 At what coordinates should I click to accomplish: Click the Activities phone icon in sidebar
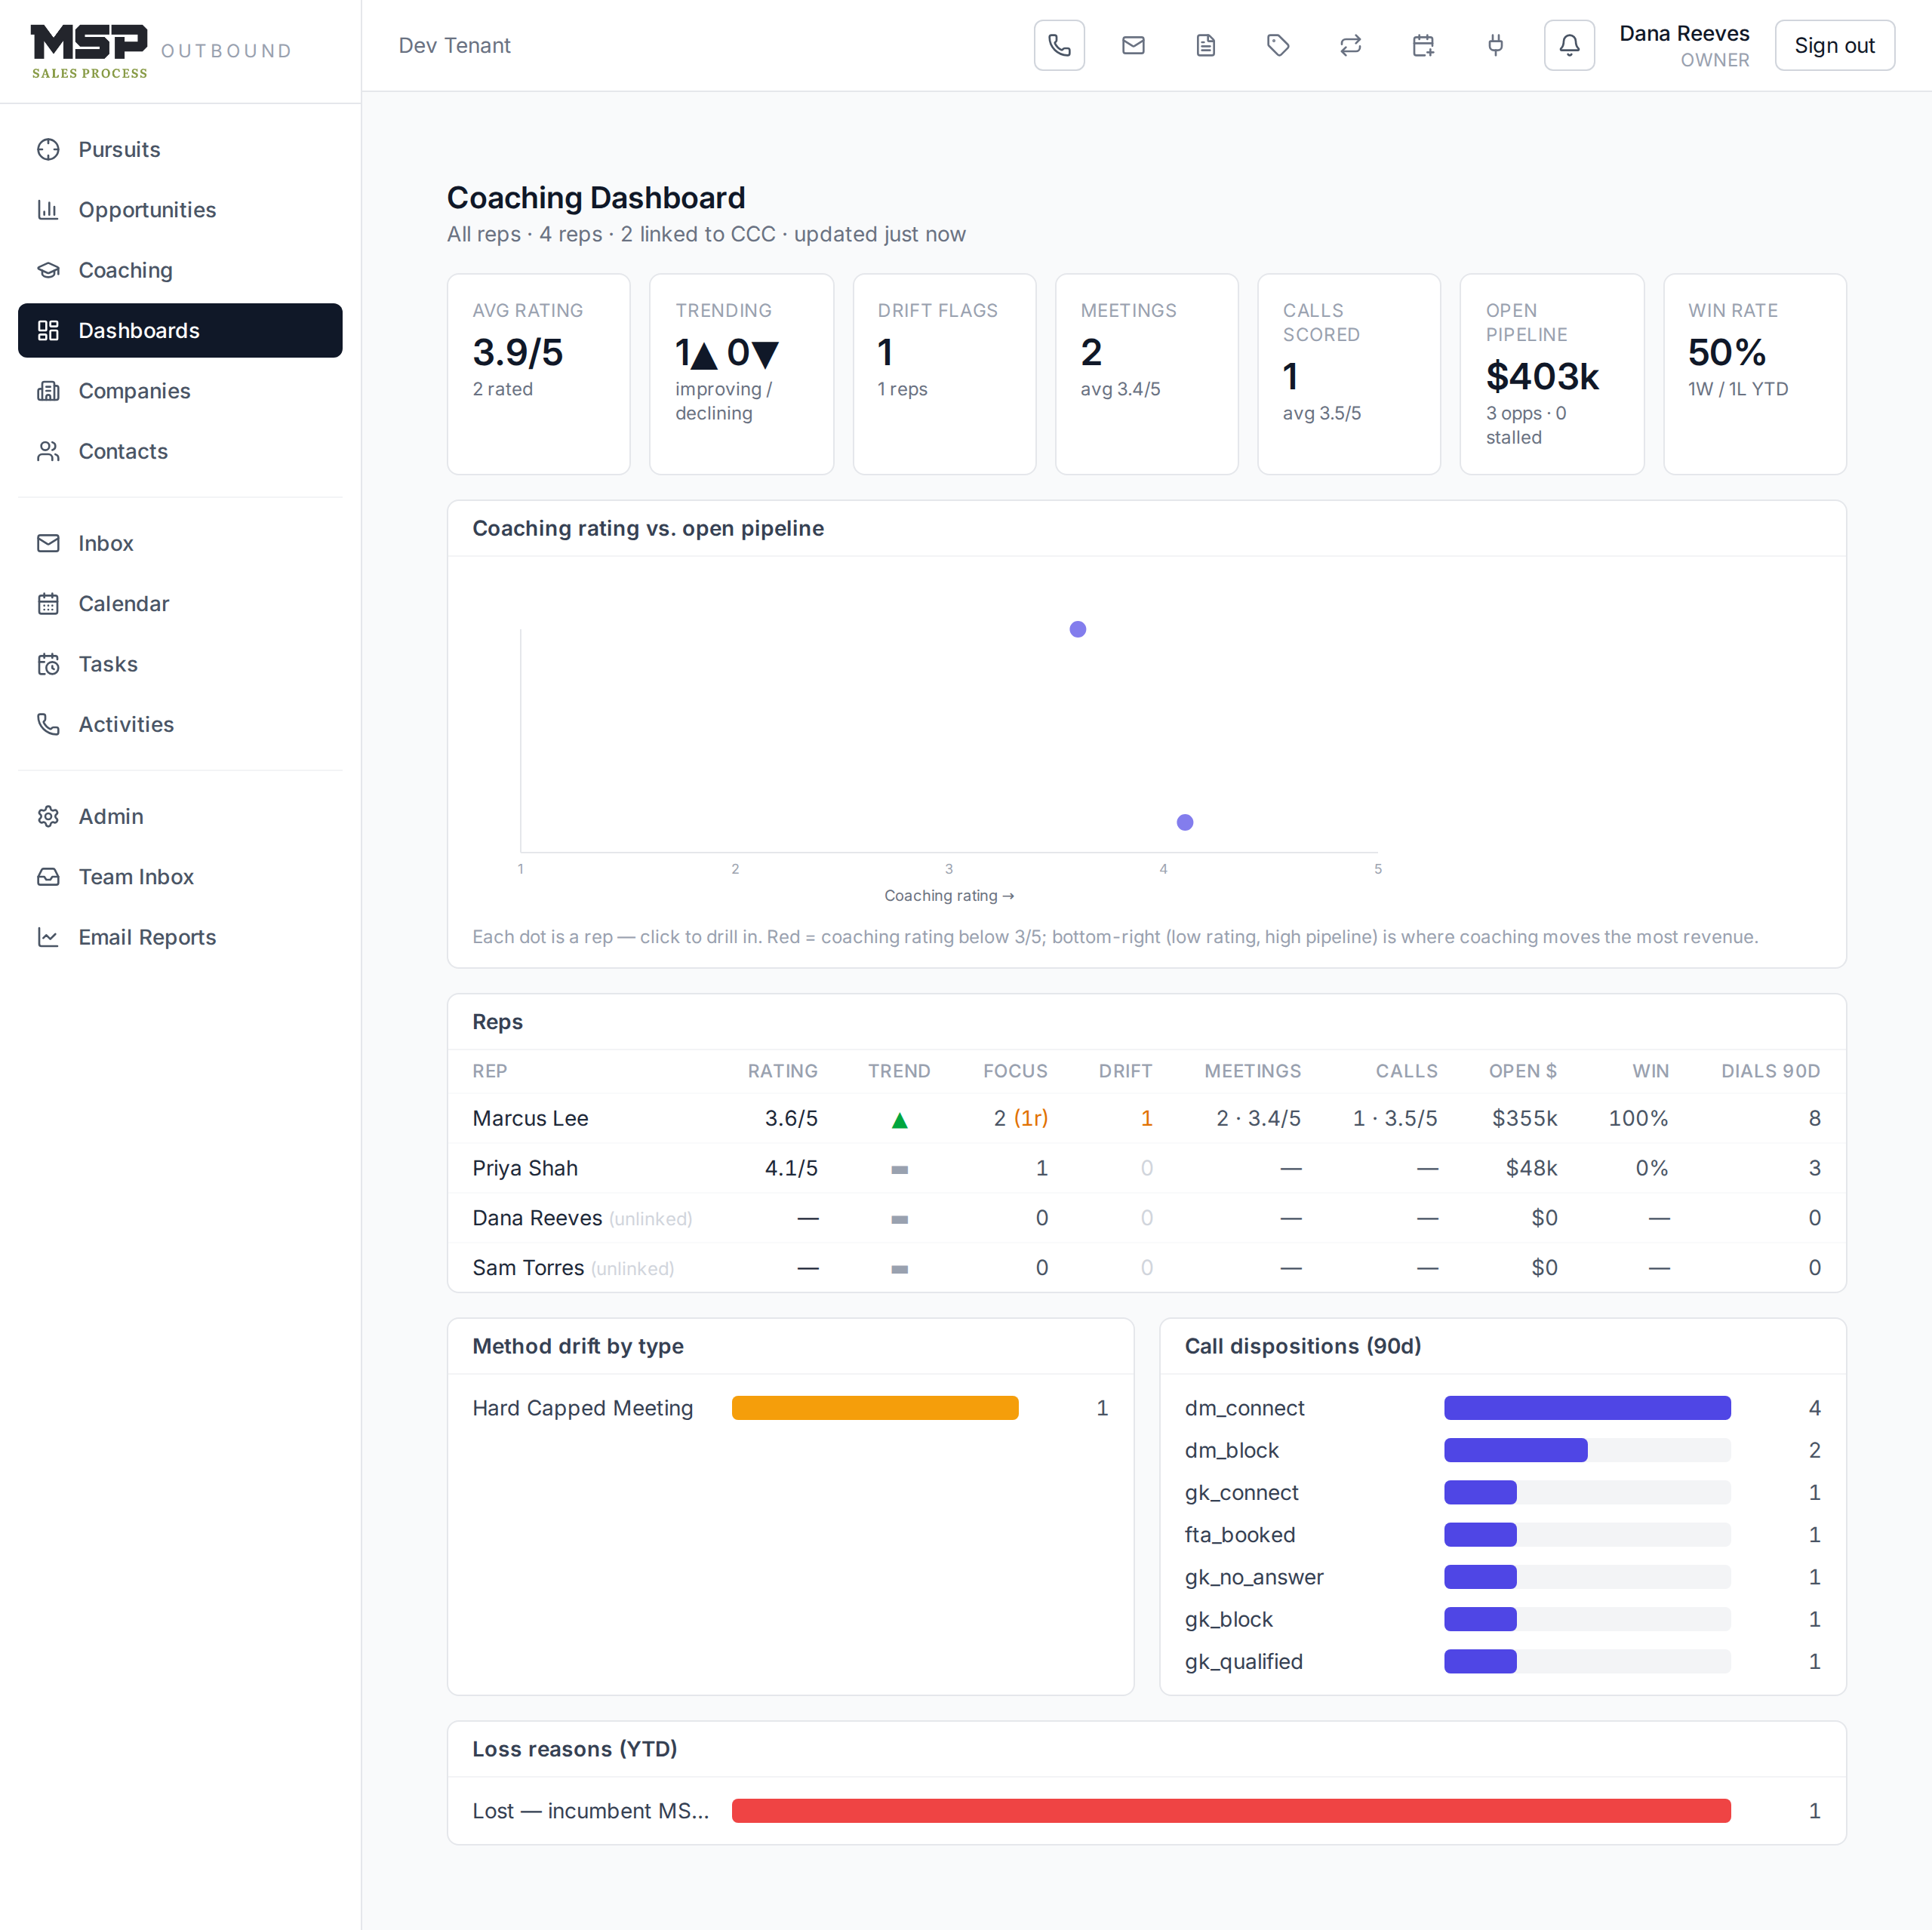48,724
